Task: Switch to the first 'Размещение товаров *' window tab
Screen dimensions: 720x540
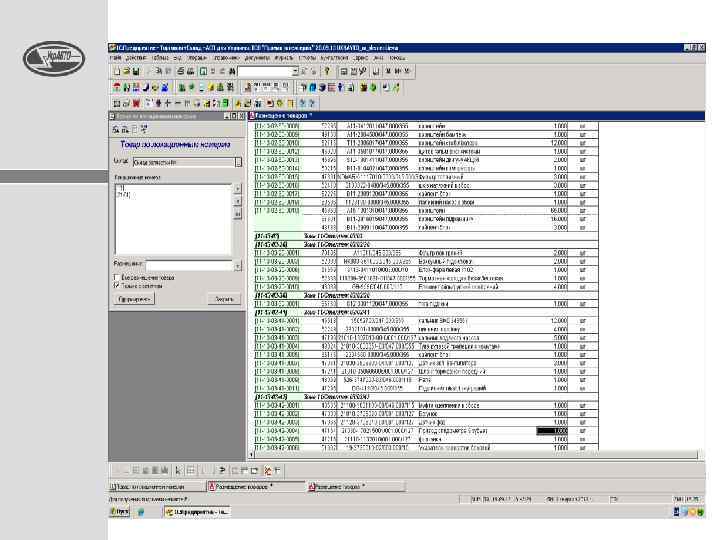Action: click(x=256, y=486)
